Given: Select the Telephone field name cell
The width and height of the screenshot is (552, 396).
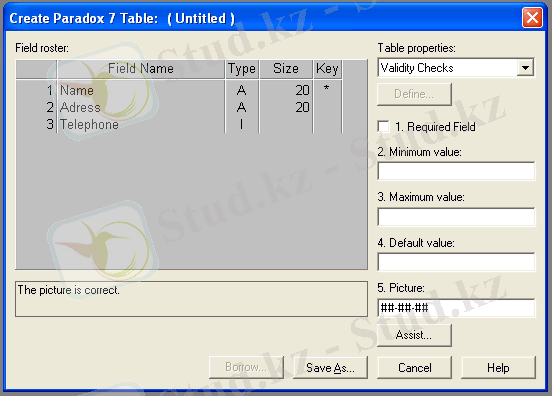Looking at the screenshot, I should pos(141,124).
